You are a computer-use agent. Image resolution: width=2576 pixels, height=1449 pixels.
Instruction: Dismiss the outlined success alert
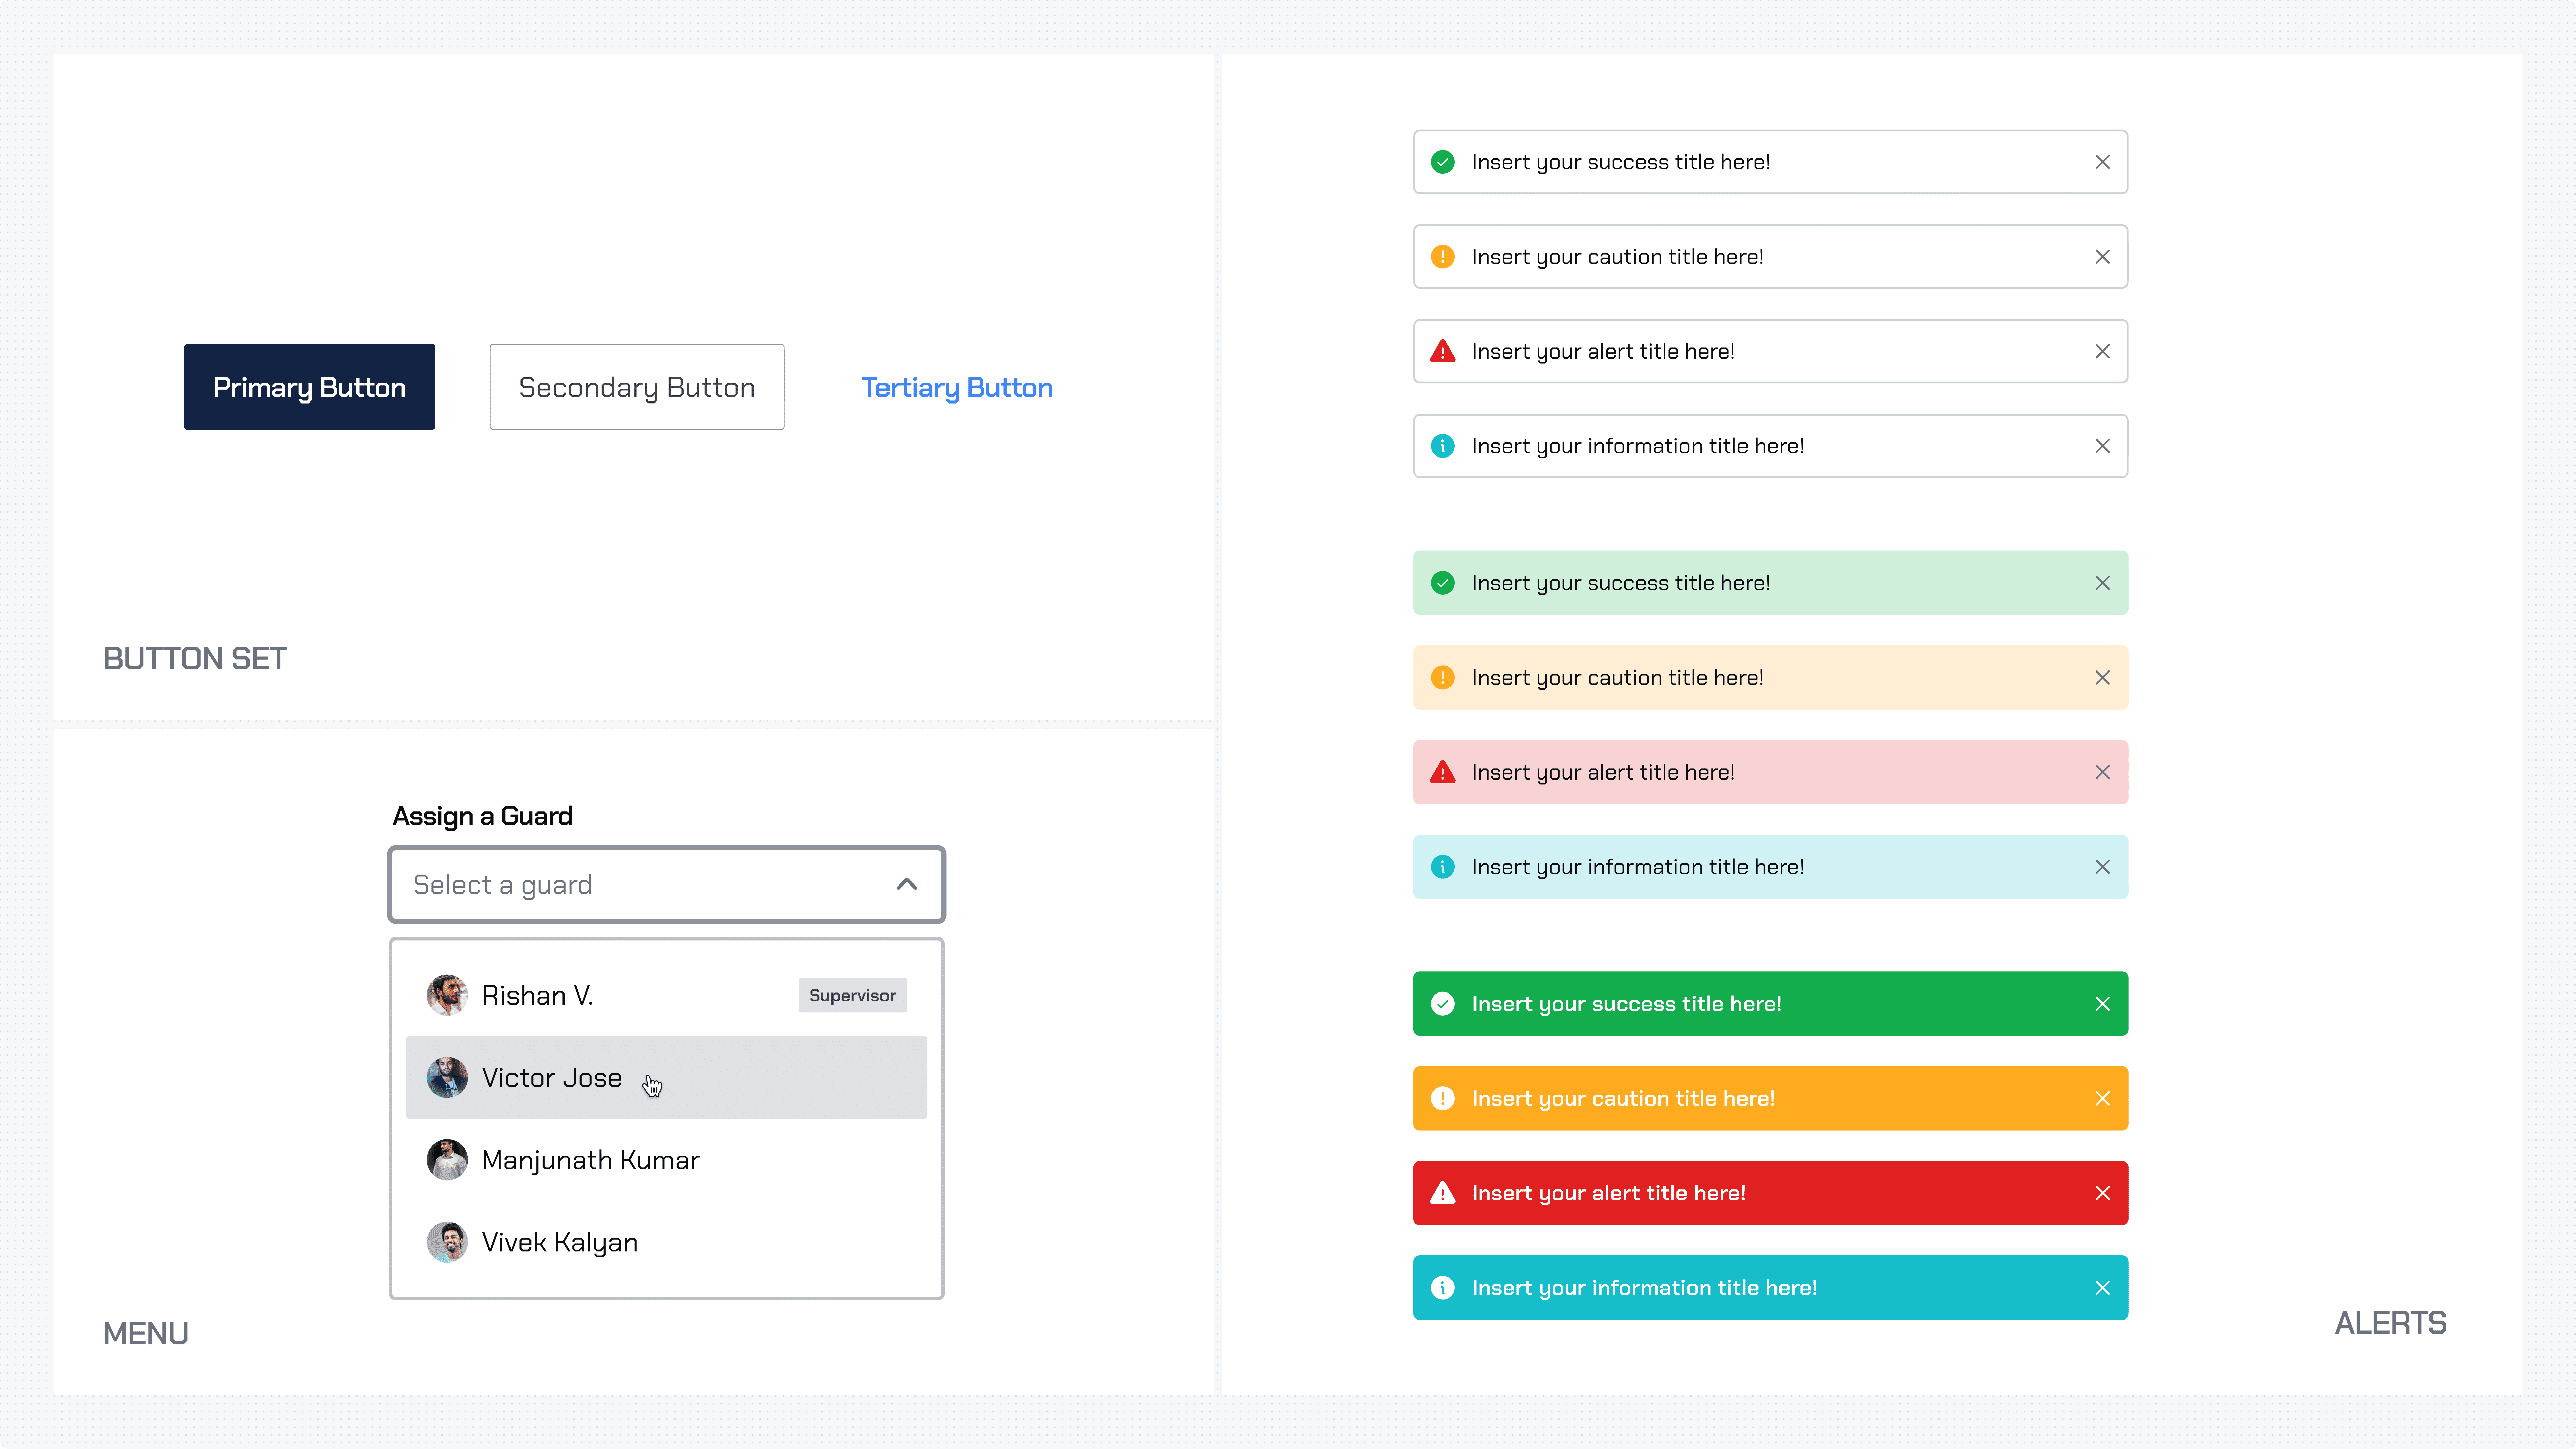click(2102, 162)
